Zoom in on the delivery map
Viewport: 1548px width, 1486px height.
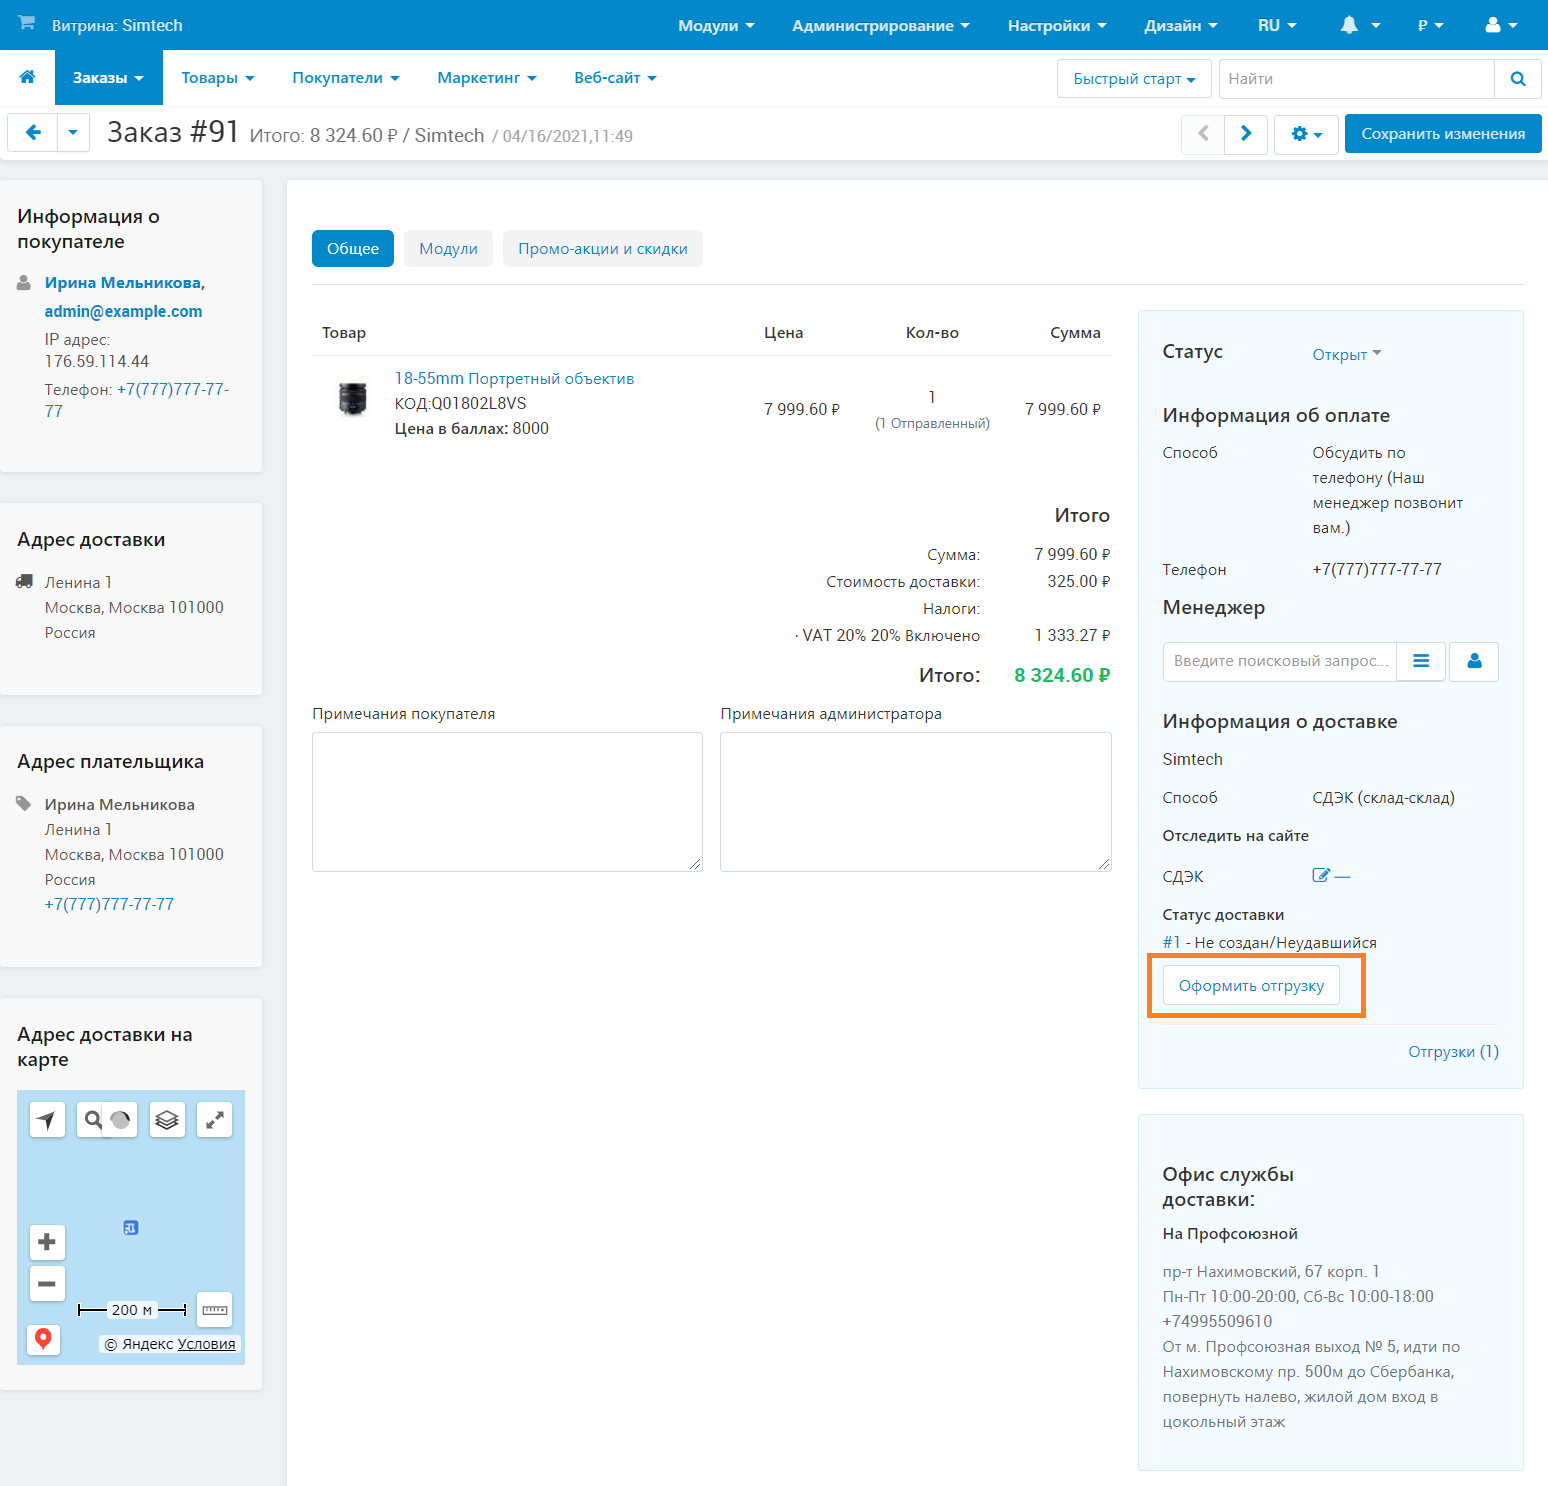(x=47, y=1242)
